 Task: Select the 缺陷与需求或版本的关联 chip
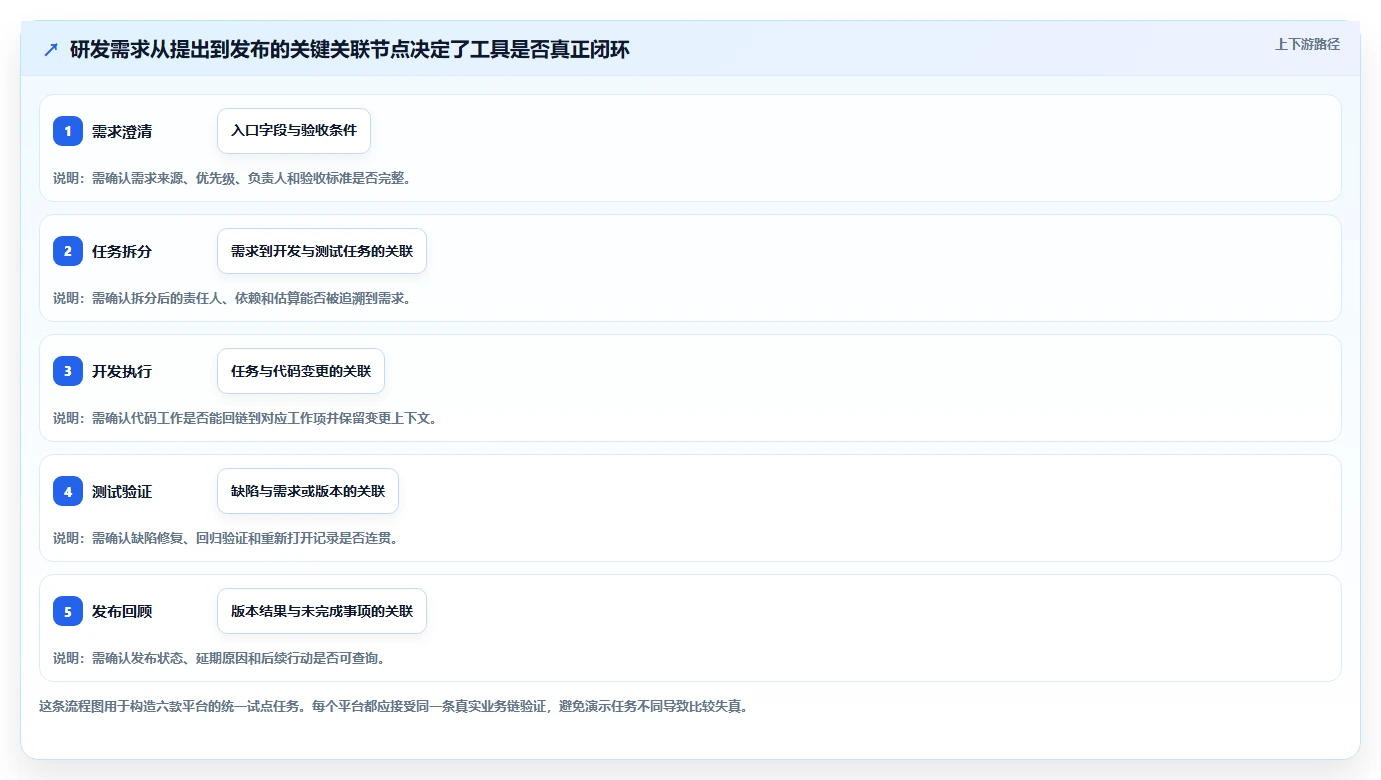click(308, 491)
